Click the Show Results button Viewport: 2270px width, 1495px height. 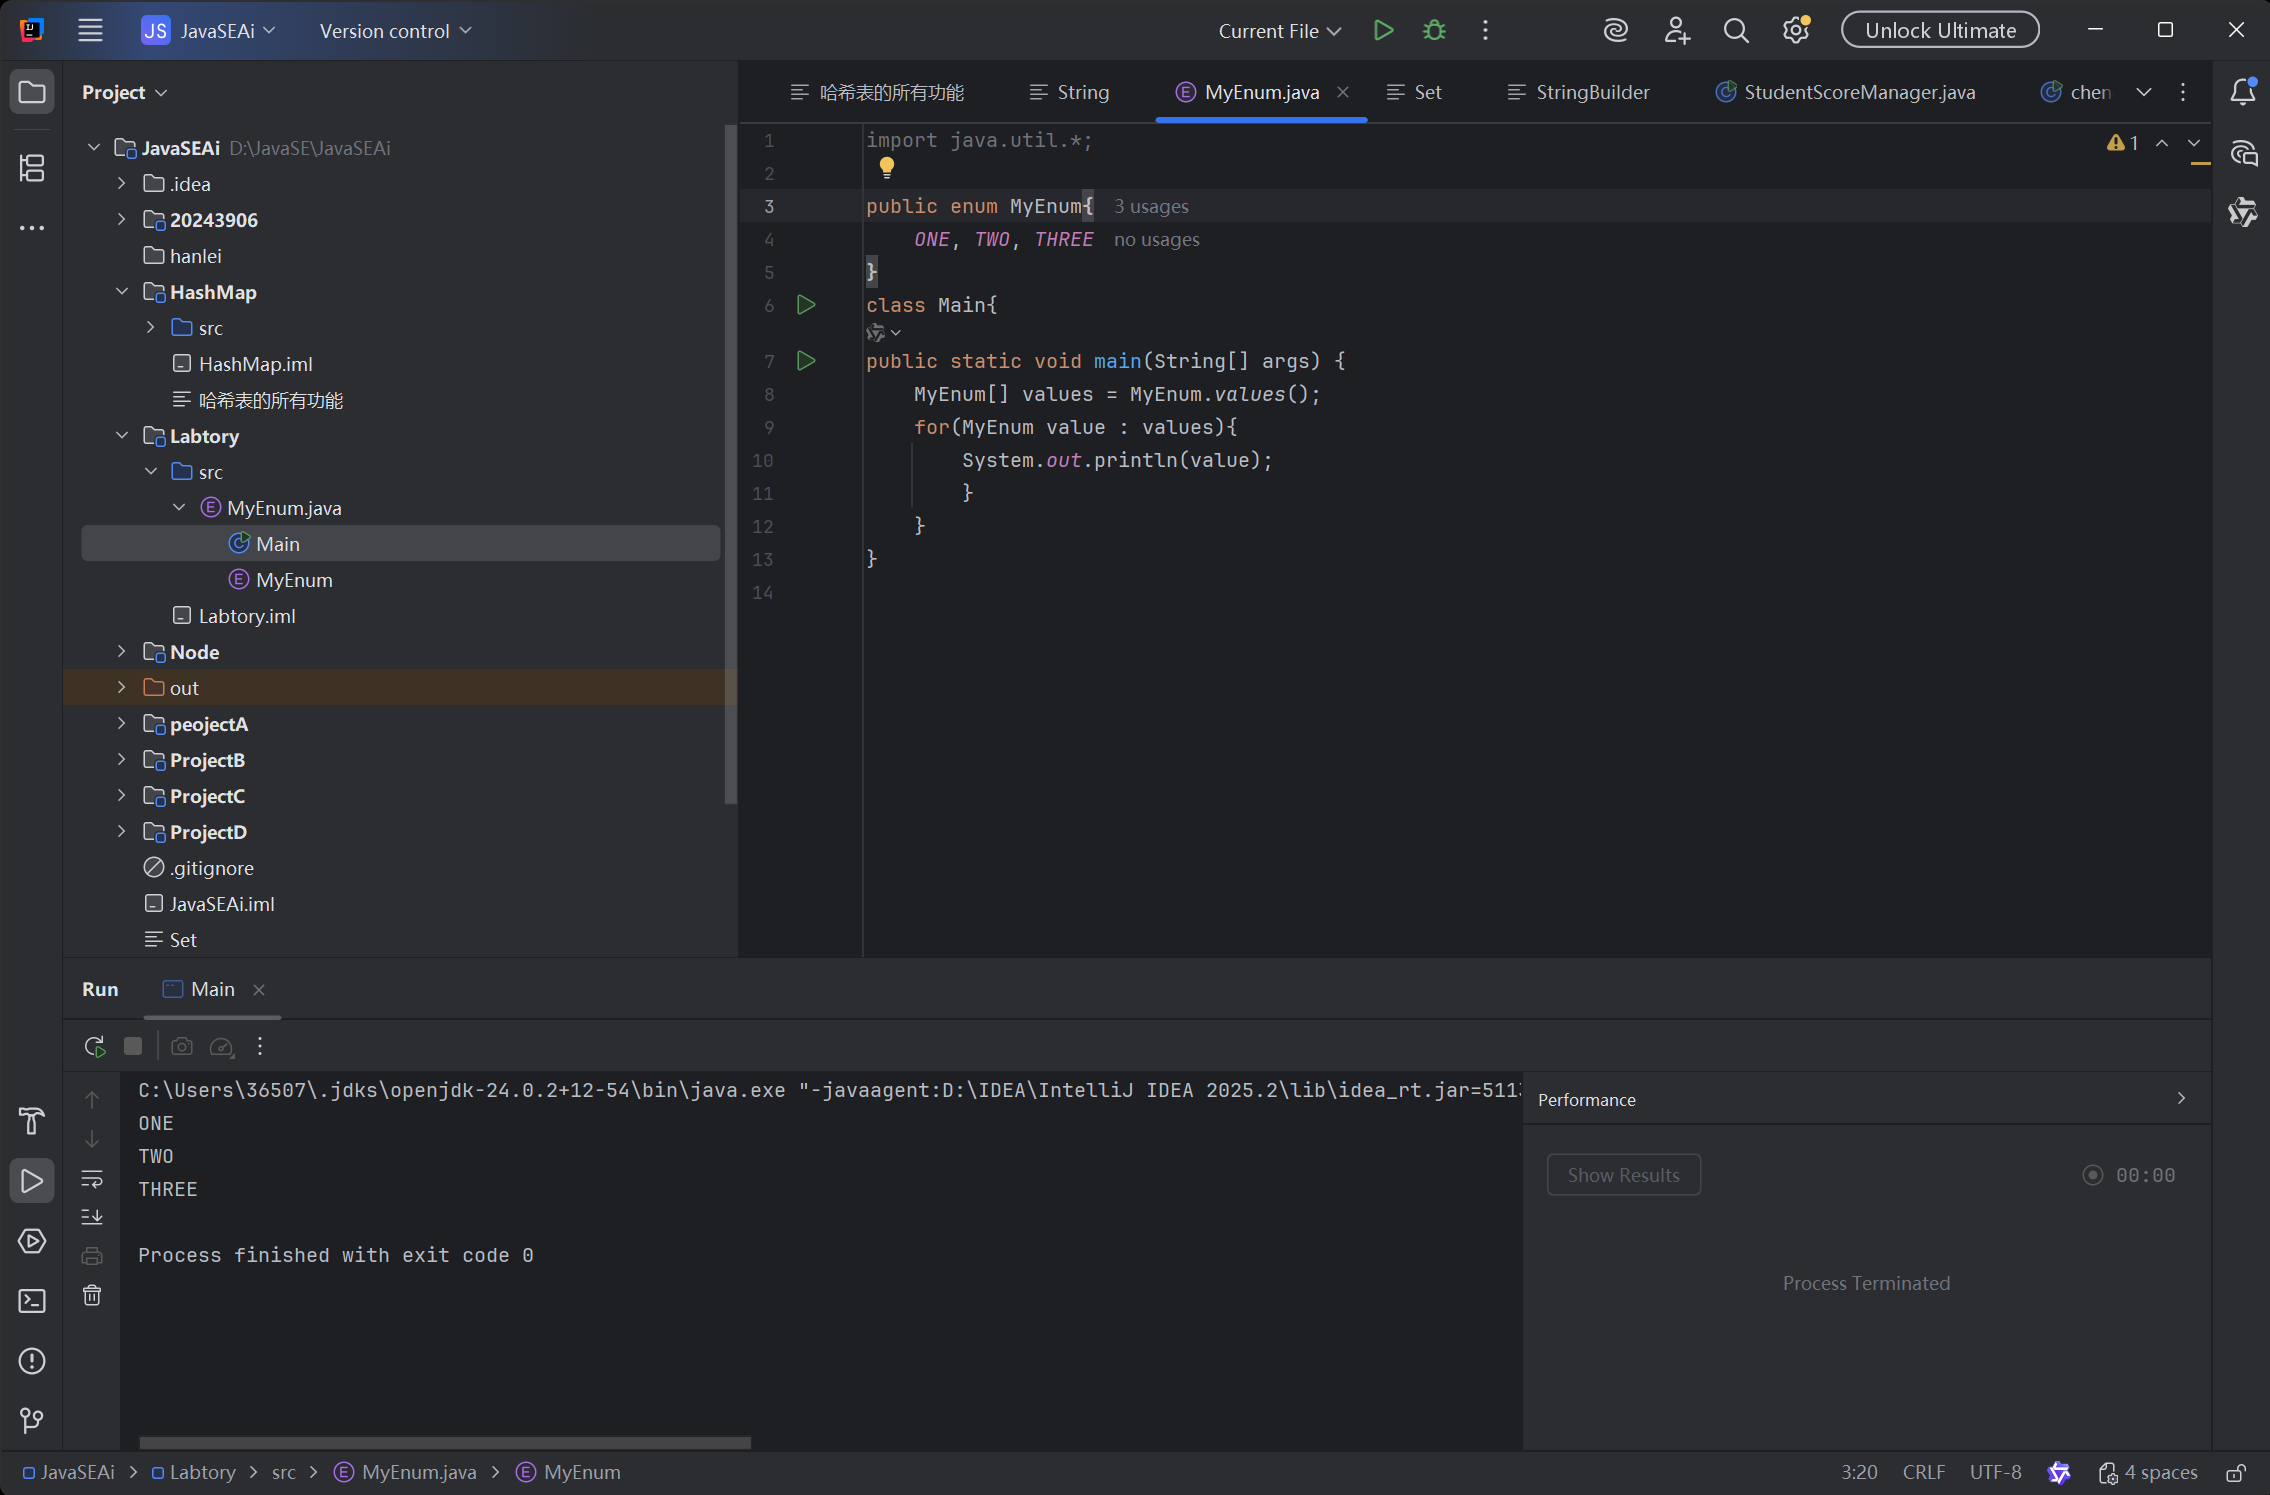1622,1175
